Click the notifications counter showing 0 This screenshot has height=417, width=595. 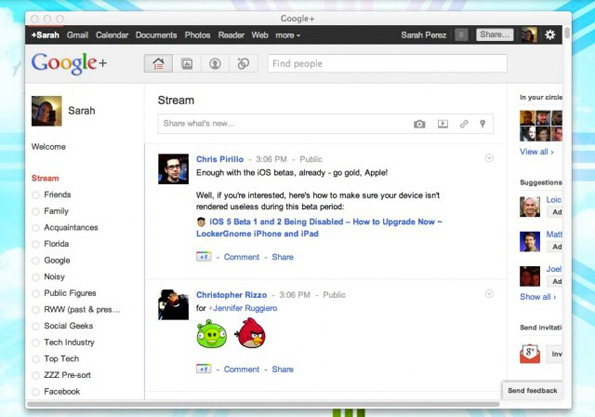coord(461,35)
